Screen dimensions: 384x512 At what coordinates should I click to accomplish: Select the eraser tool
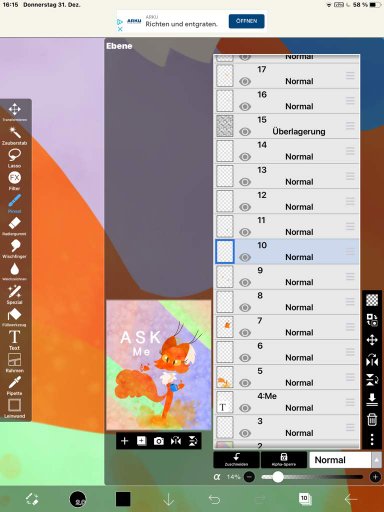point(14,226)
